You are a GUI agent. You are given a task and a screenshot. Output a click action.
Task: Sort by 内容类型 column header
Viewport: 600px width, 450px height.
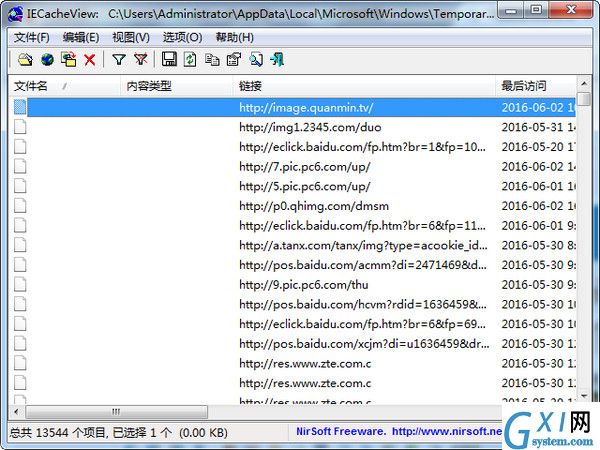click(177, 86)
